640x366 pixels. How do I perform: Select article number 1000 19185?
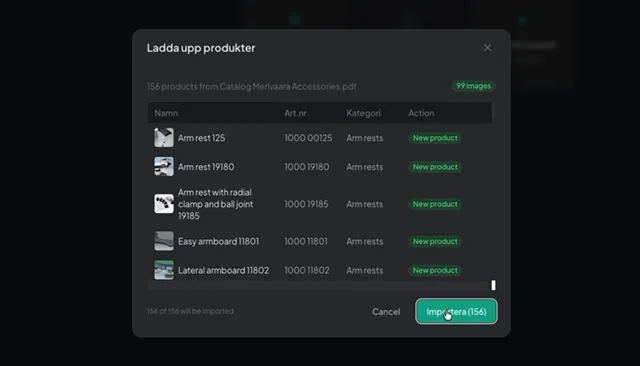[307, 204]
